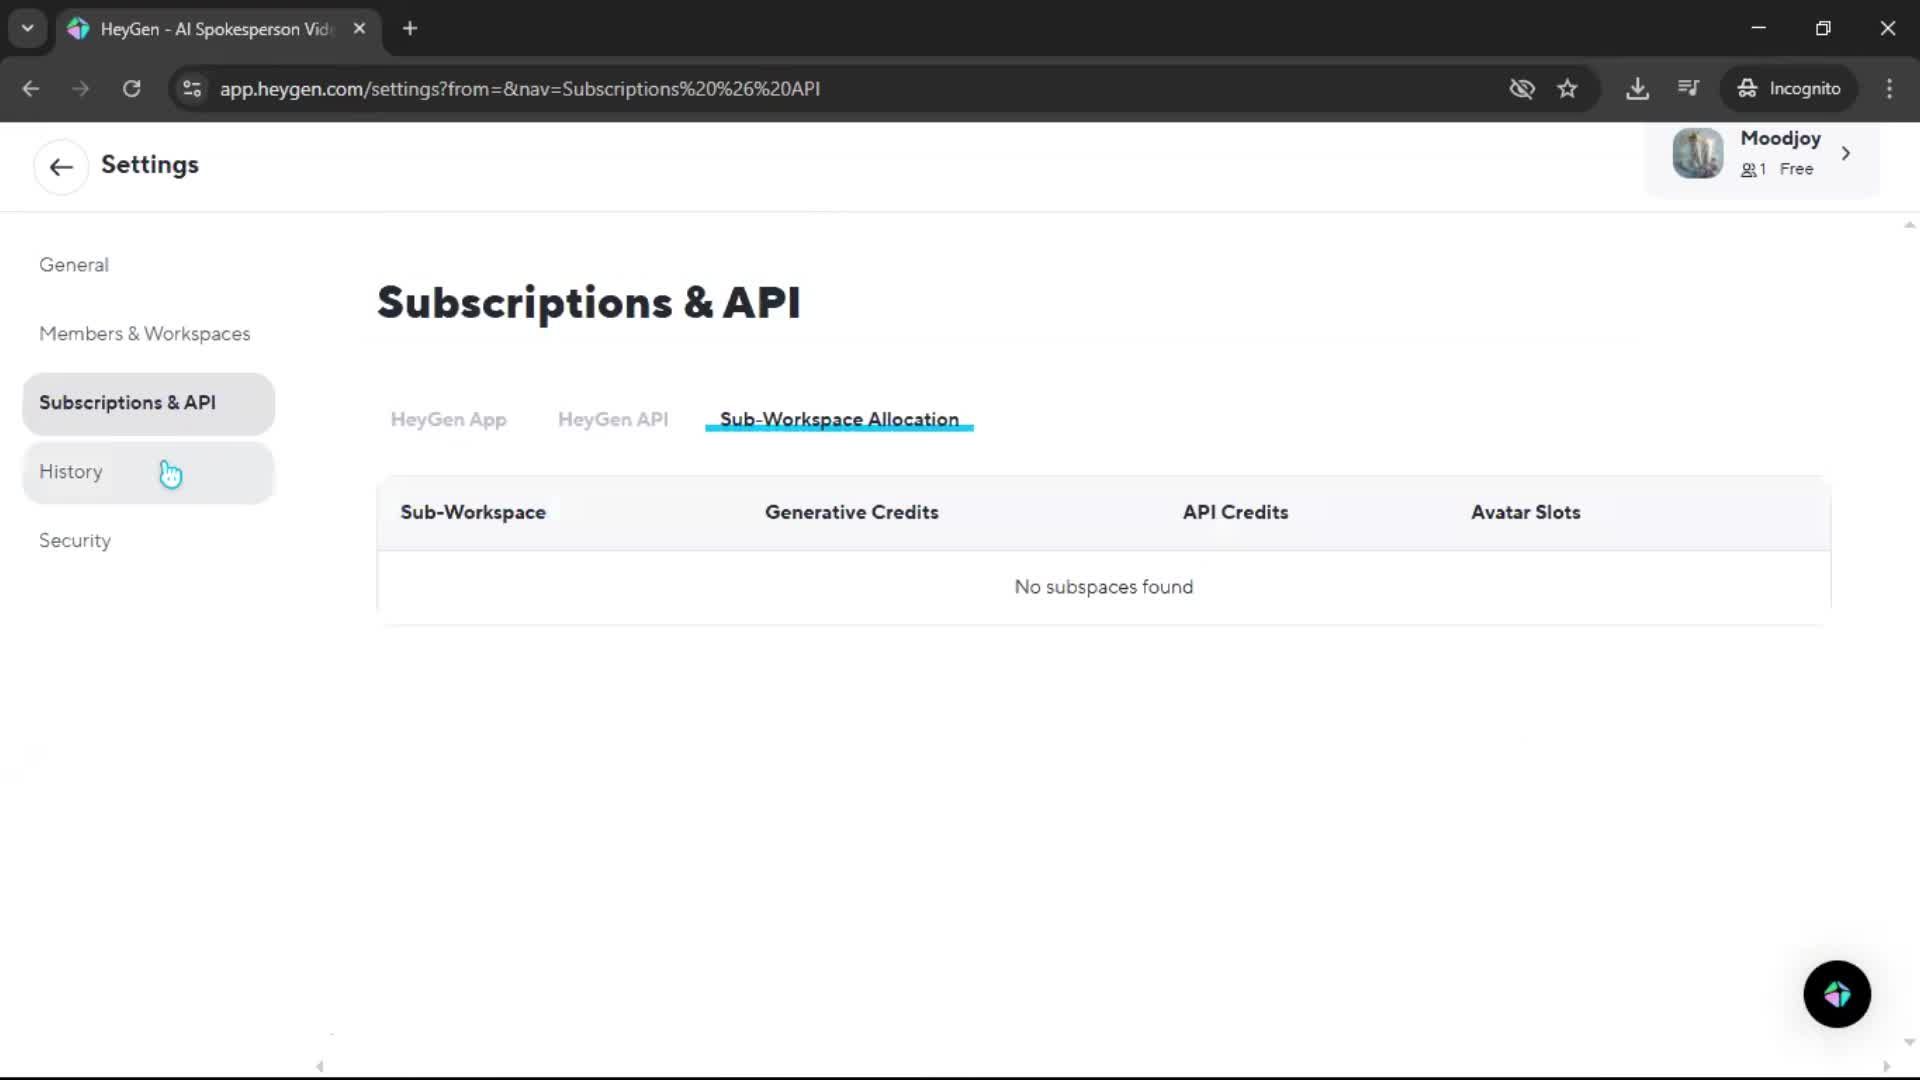Open the tab search dropdown arrow

[x=27, y=28]
